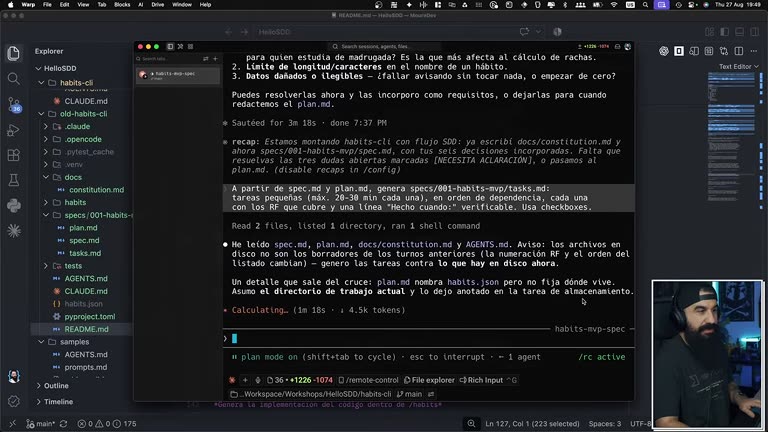Image resolution: width=768 pixels, height=432 pixels.
Task: Click the compare changes icon in editor toolbar
Action: 724,51
